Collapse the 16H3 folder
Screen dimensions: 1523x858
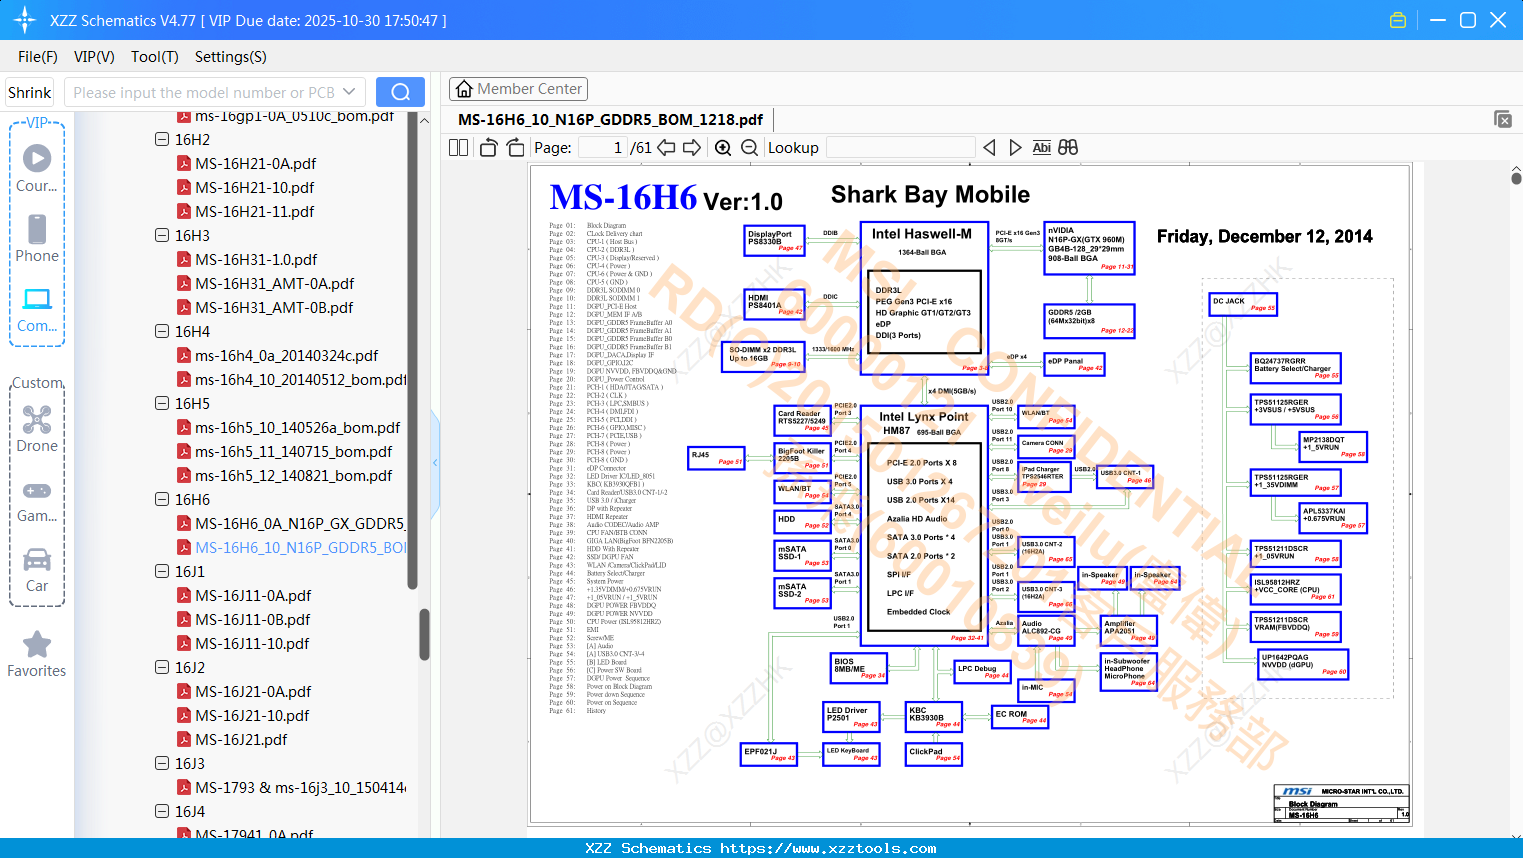tap(162, 235)
